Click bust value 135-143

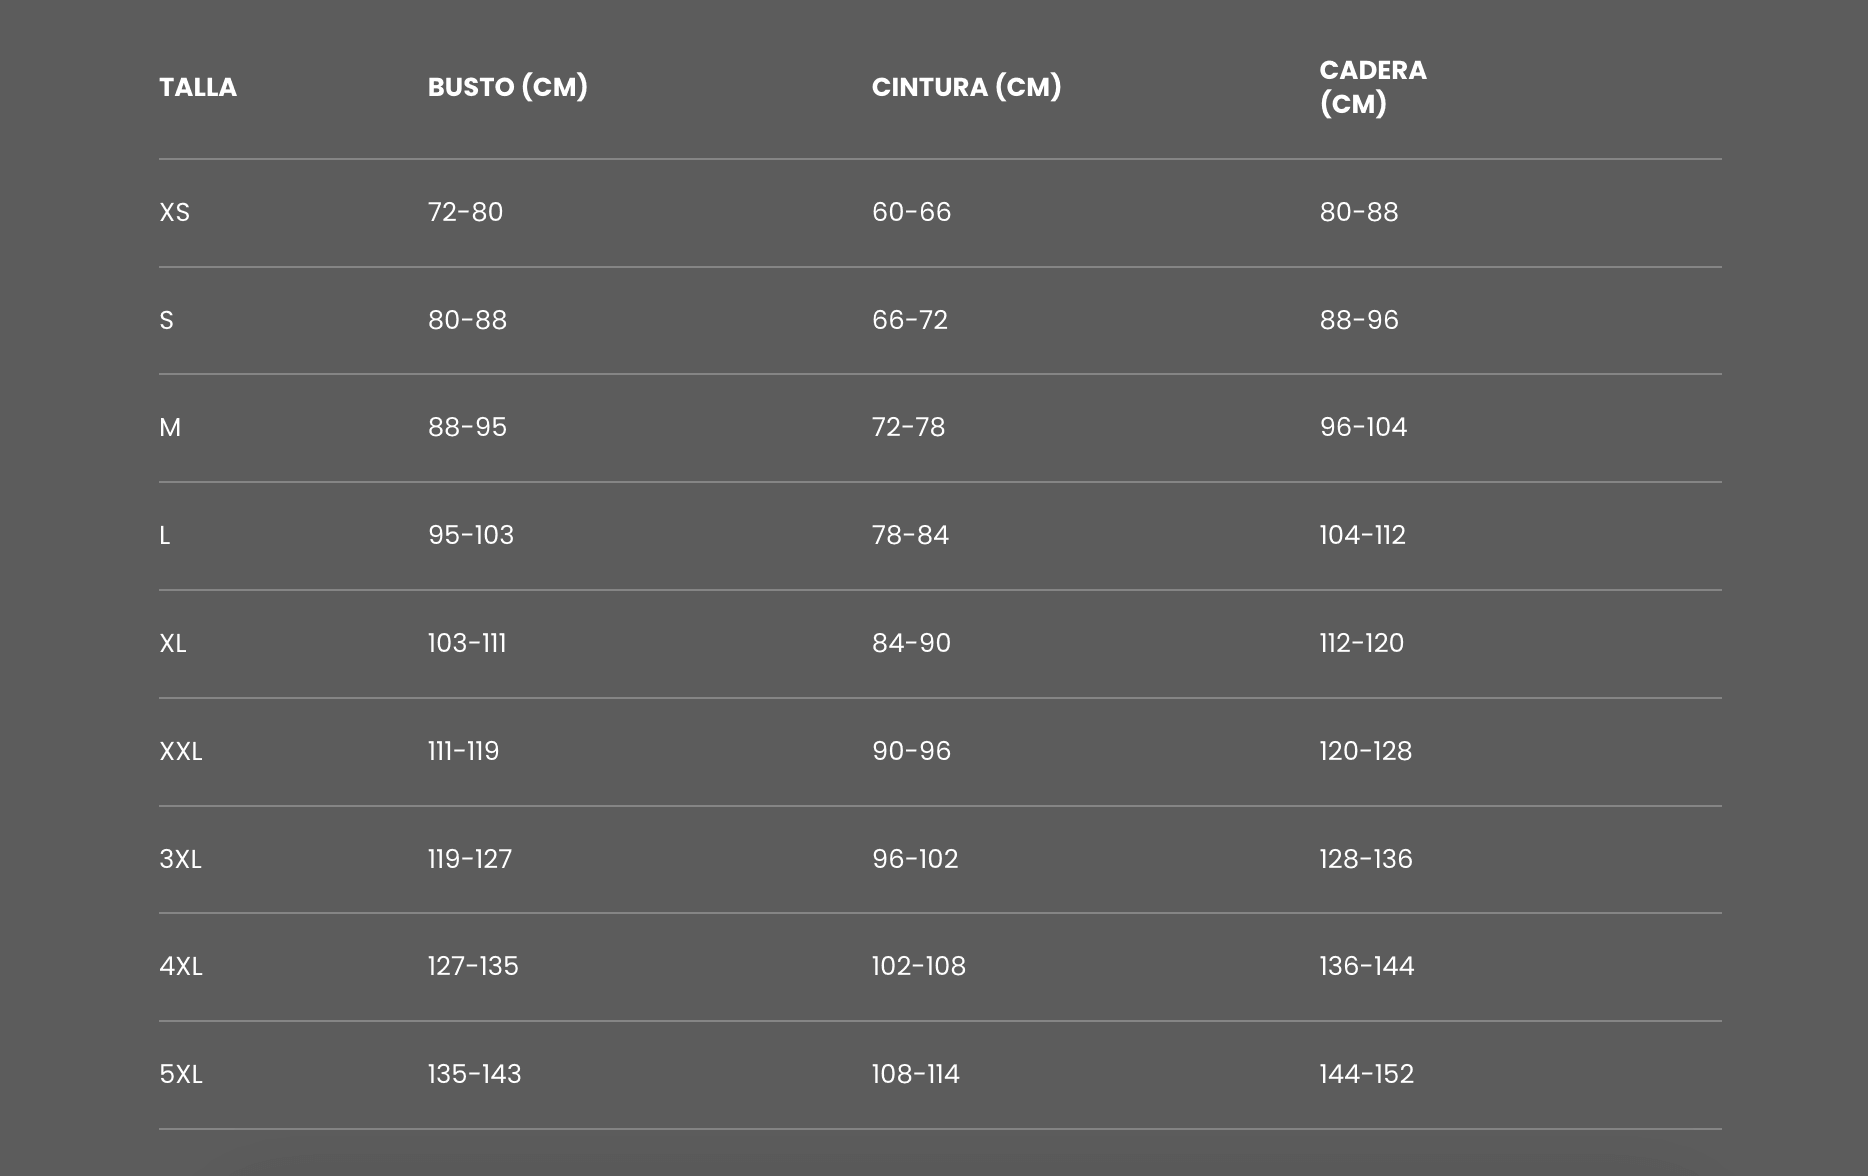coord(474,1074)
